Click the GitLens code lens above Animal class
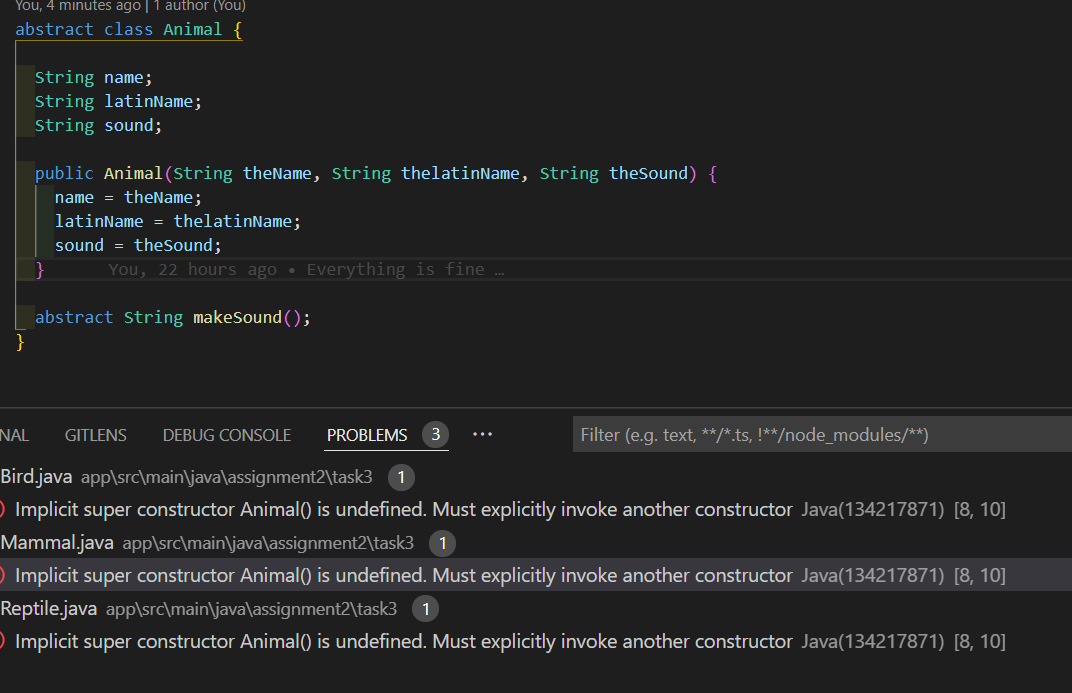This screenshot has width=1072, height=693. [x=130, y=6]
